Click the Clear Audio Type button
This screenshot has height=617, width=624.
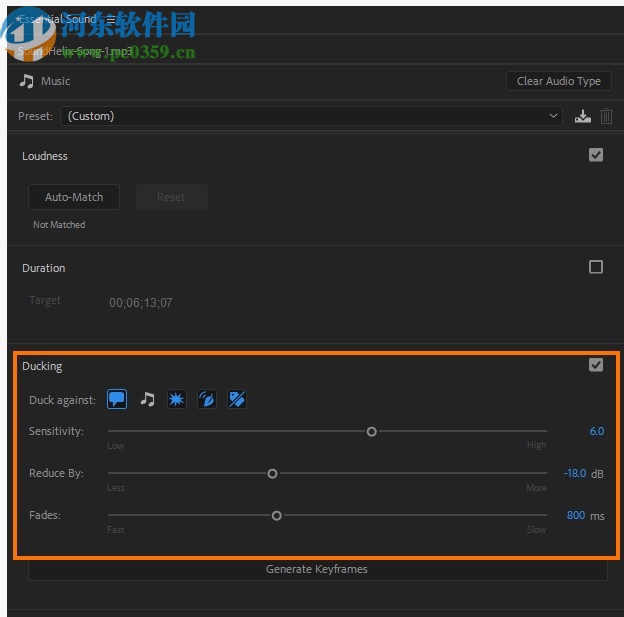[559, 81]
